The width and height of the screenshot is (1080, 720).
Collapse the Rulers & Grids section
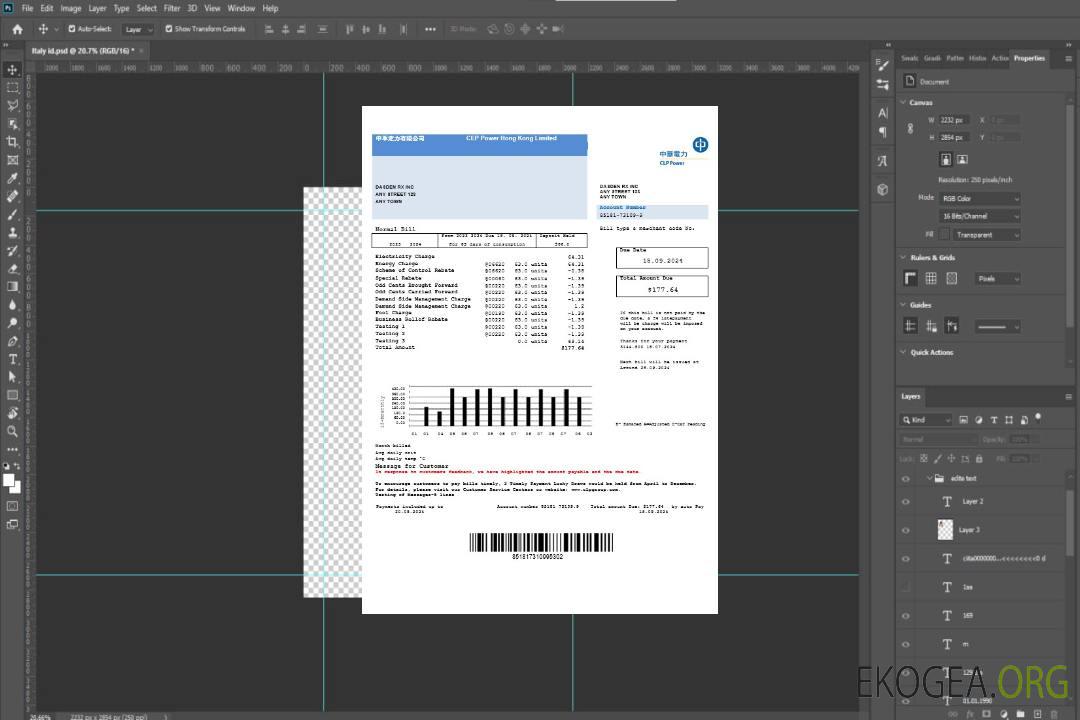point(904,257)
